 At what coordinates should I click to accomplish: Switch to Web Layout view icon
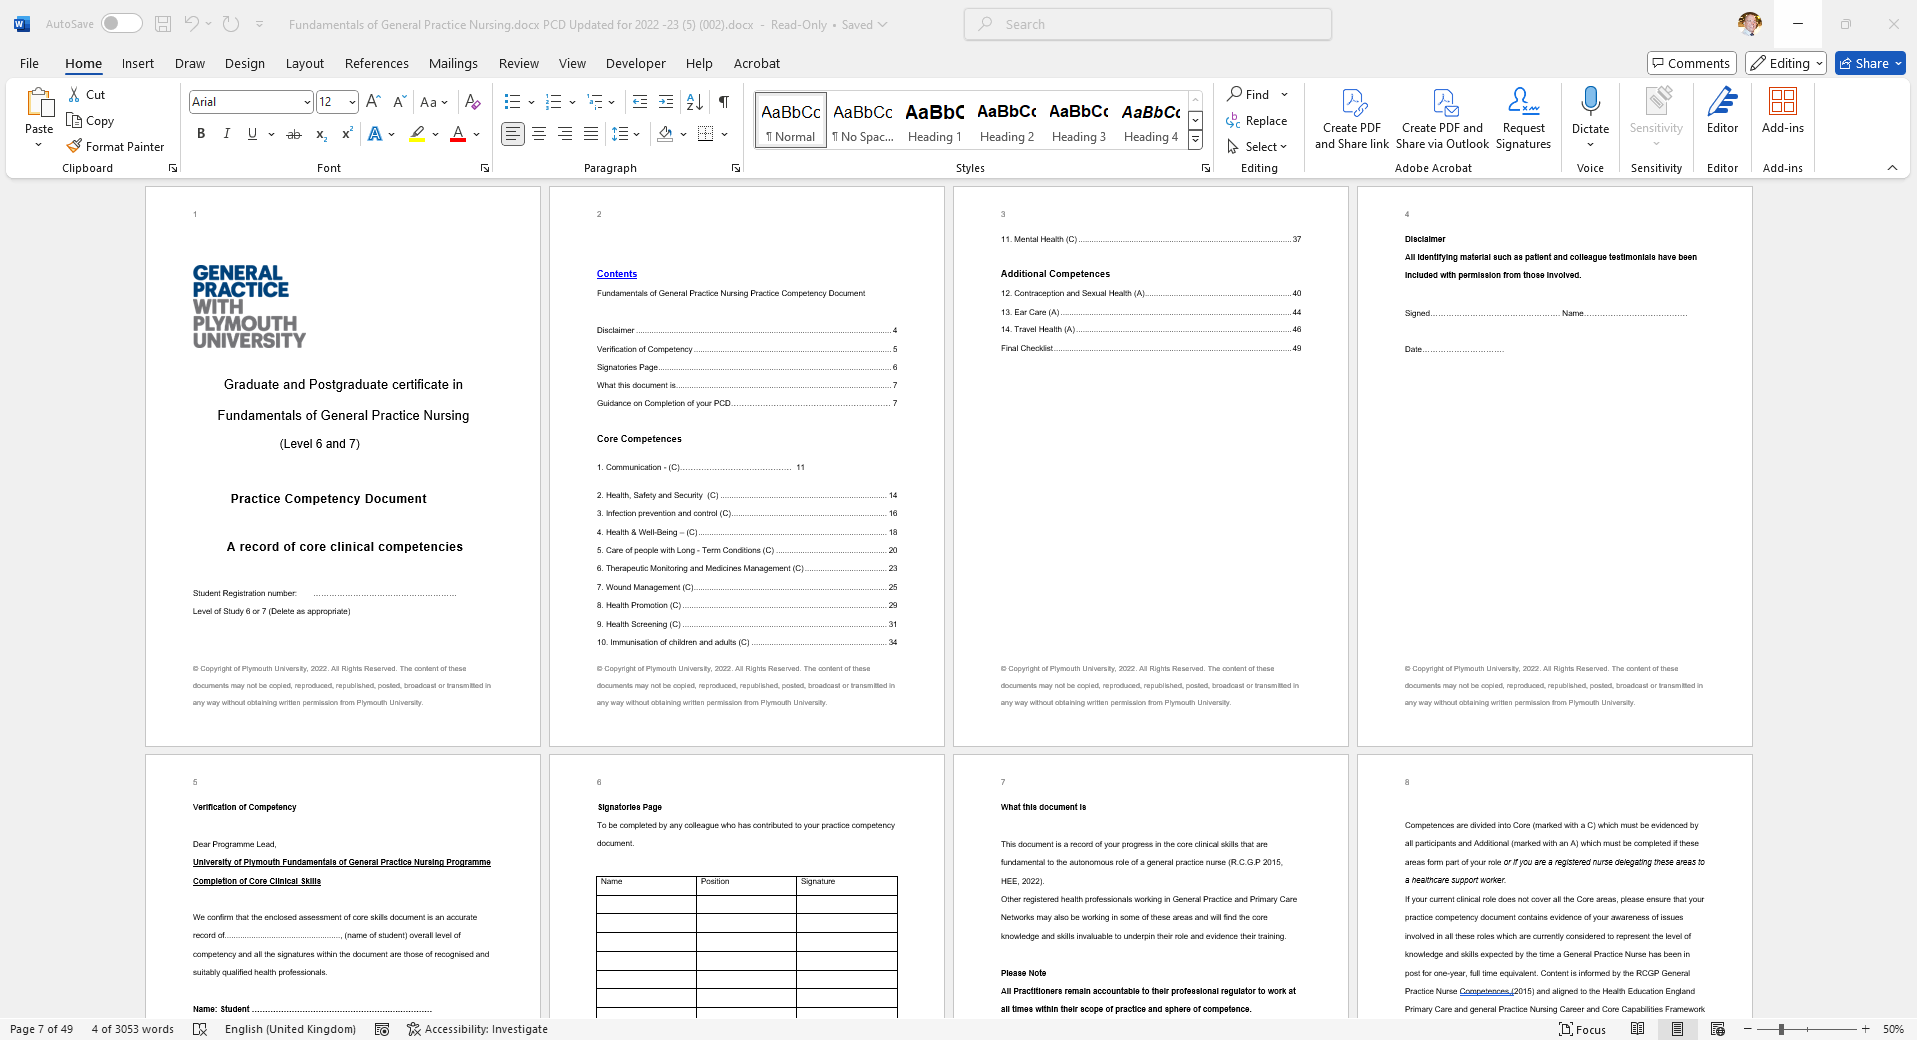coord(1718,1029)
